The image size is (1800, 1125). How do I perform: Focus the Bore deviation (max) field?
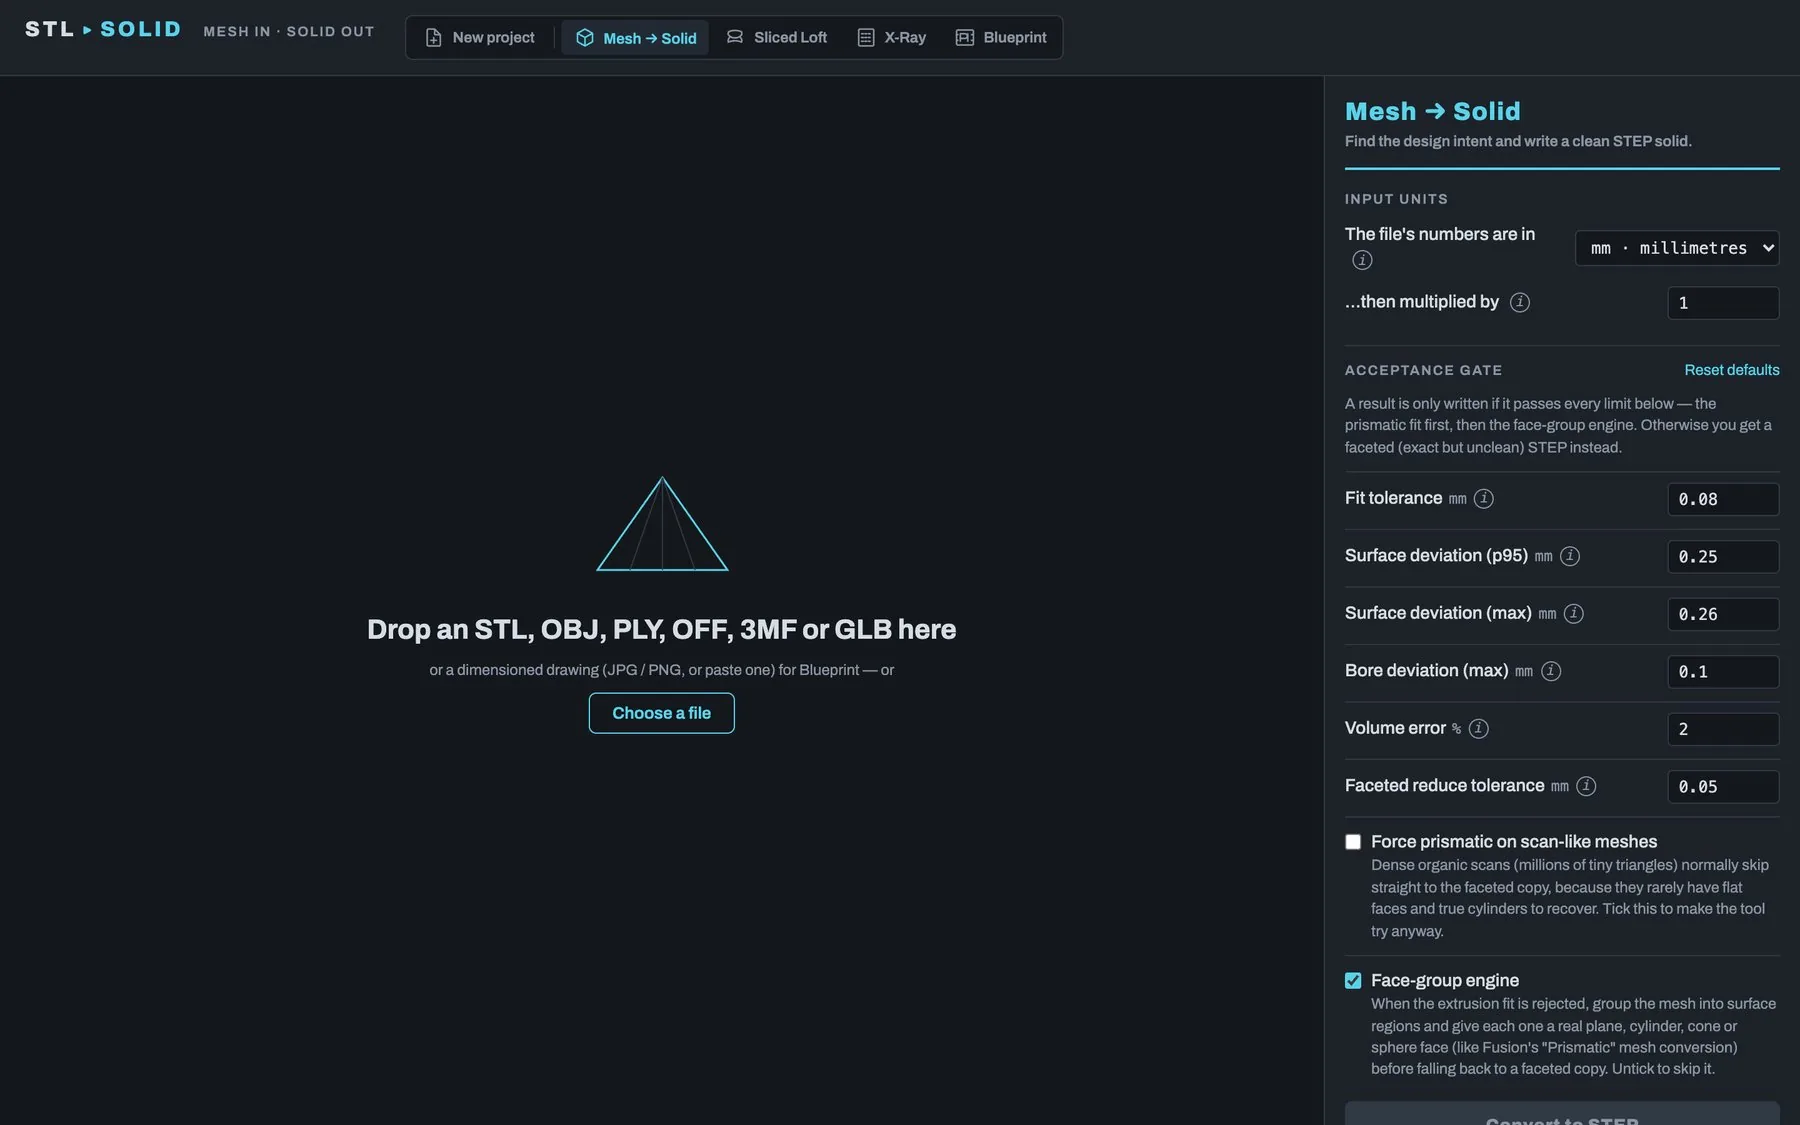point(1723,672)
